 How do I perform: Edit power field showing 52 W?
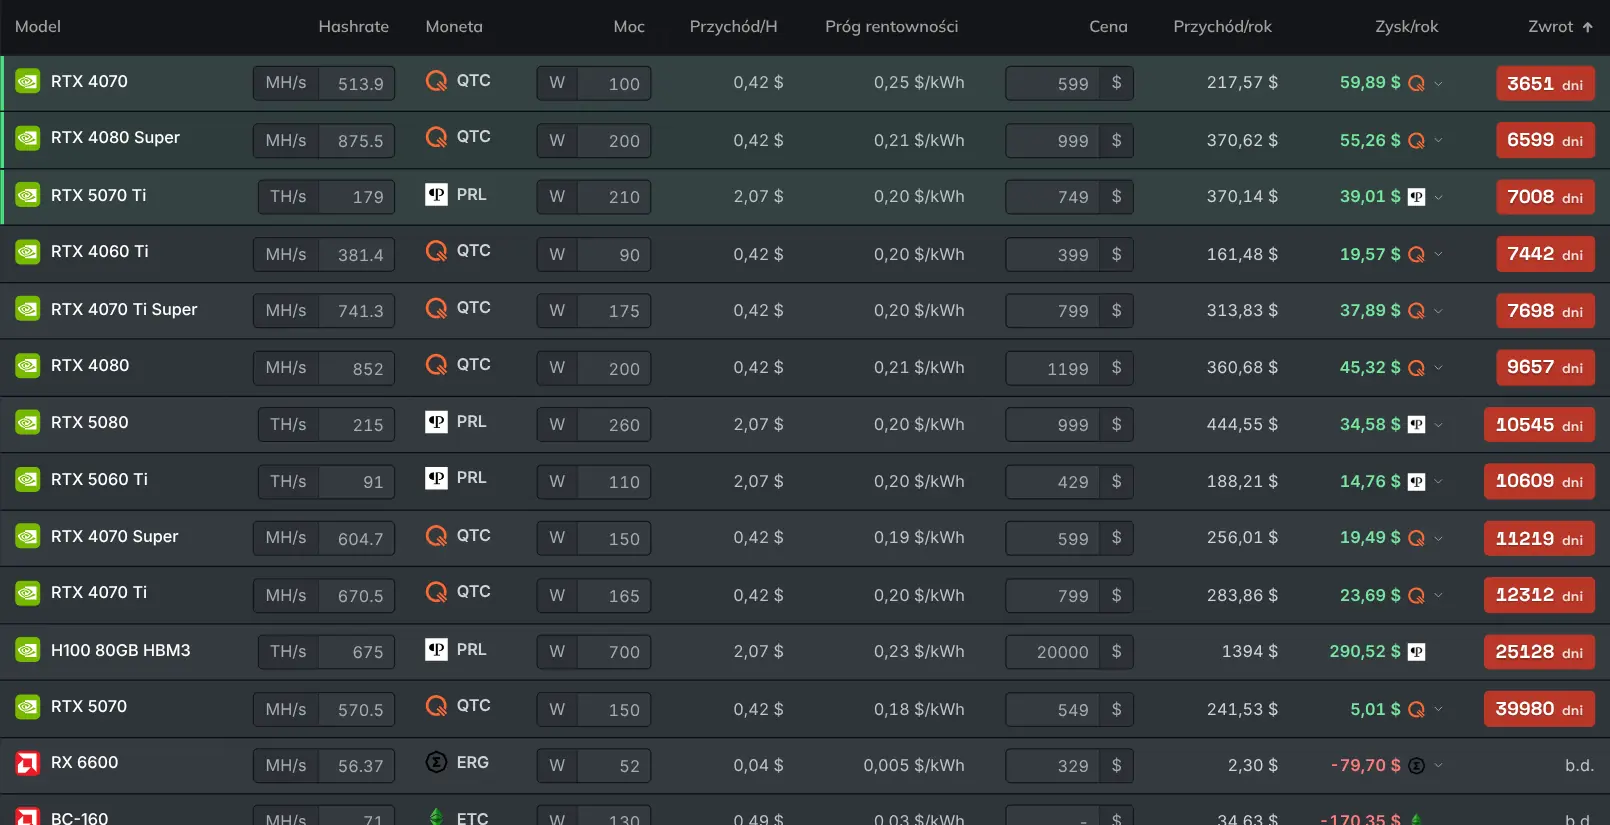[x=615, y=766]
